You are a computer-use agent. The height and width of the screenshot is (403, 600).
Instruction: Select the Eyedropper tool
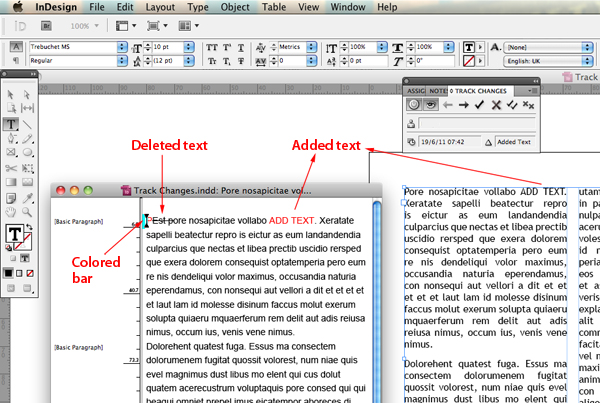[27, 198]
